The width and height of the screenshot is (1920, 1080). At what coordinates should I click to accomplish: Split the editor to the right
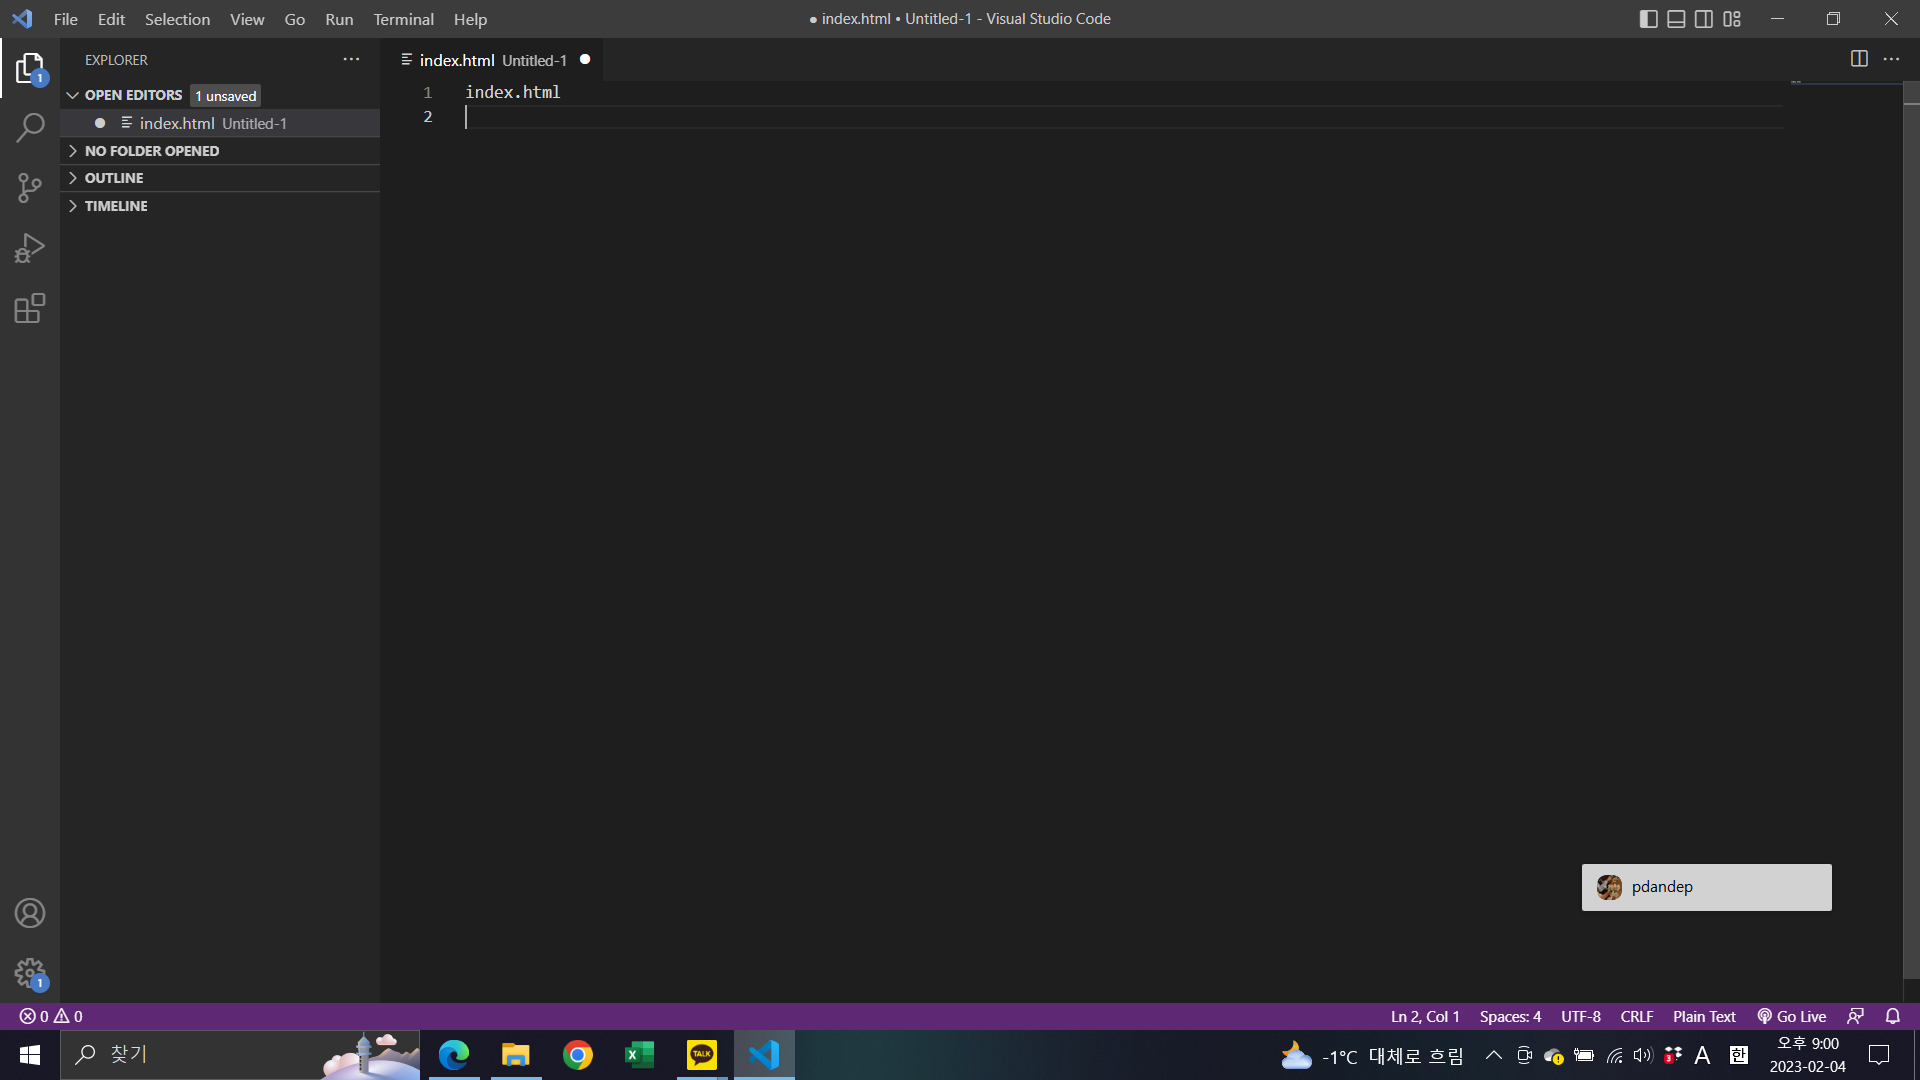coord(1859,59)
